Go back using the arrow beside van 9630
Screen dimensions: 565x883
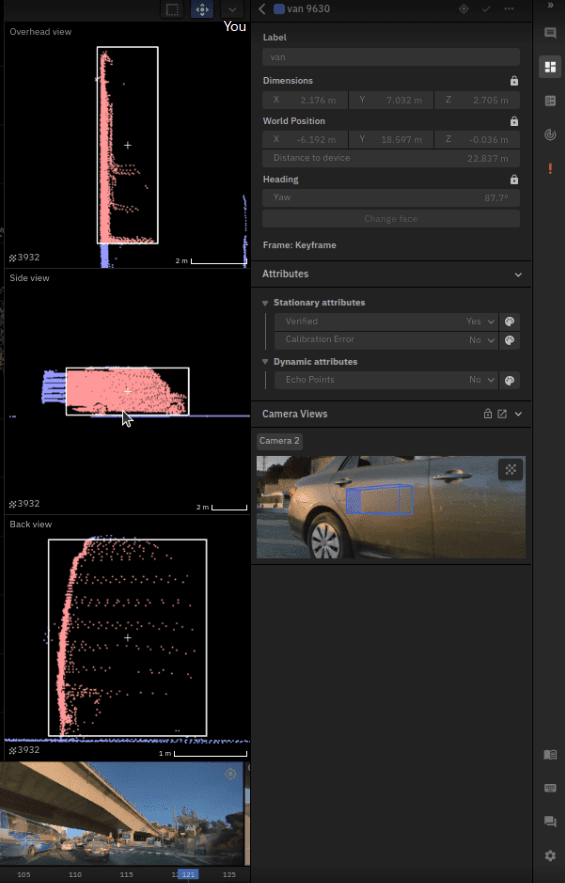262,9
